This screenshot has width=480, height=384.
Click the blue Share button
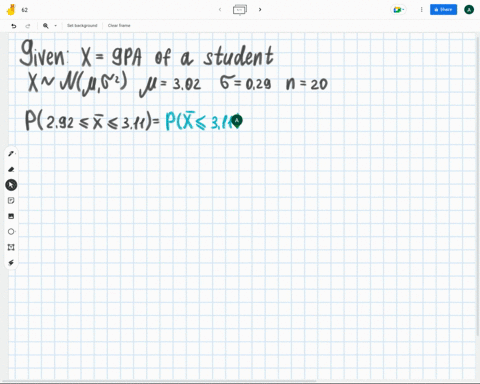point(443,10)
